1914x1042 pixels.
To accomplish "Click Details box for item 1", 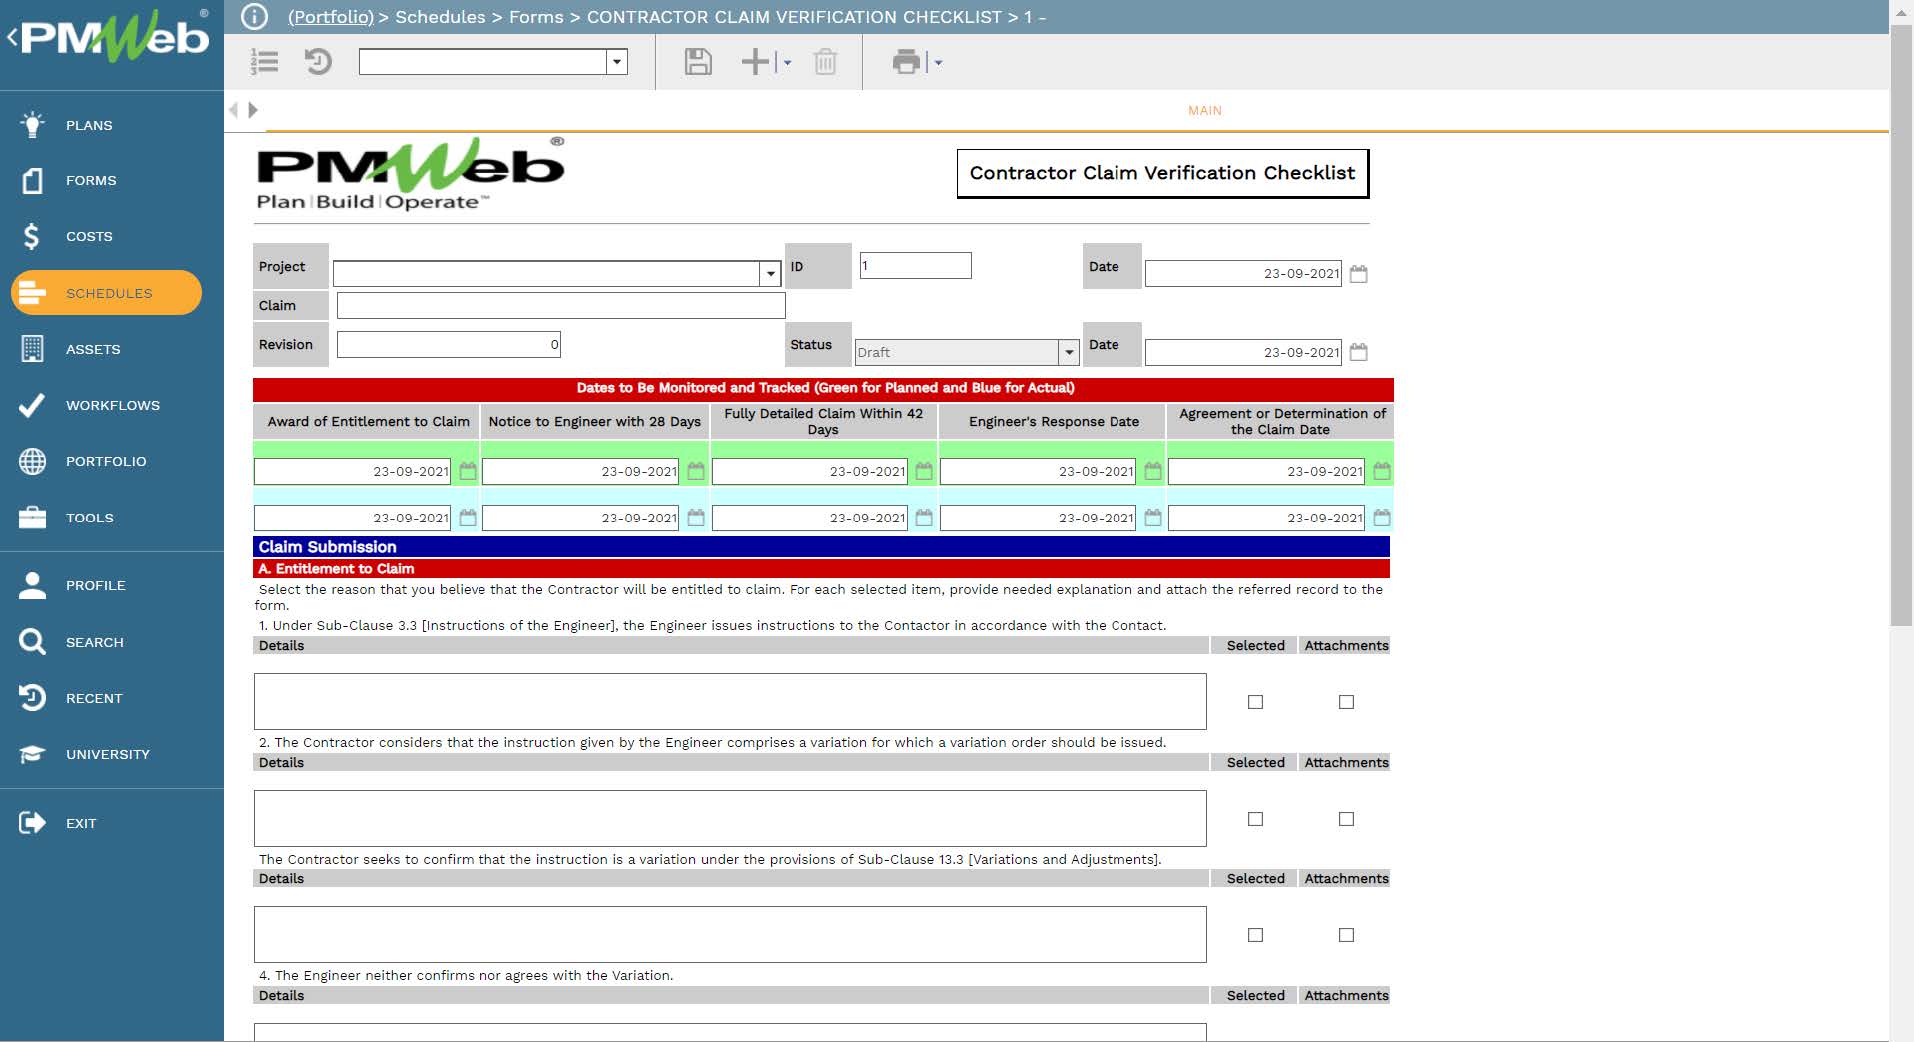I will 730,701.
